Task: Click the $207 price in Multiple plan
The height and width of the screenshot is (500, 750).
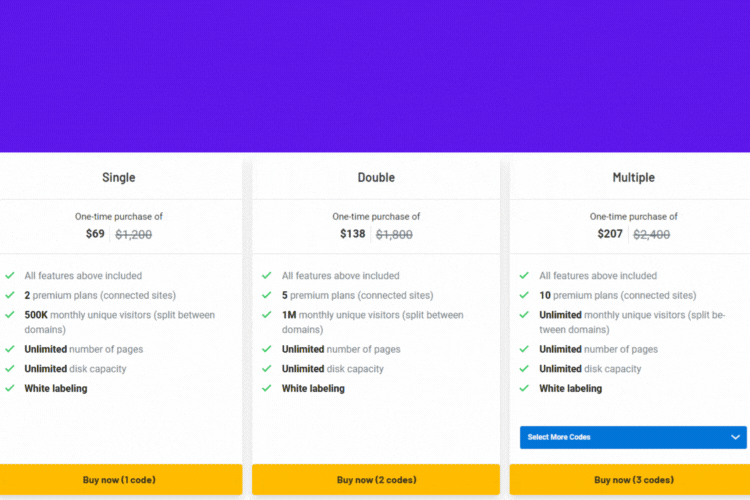Action: pos(610,233)
